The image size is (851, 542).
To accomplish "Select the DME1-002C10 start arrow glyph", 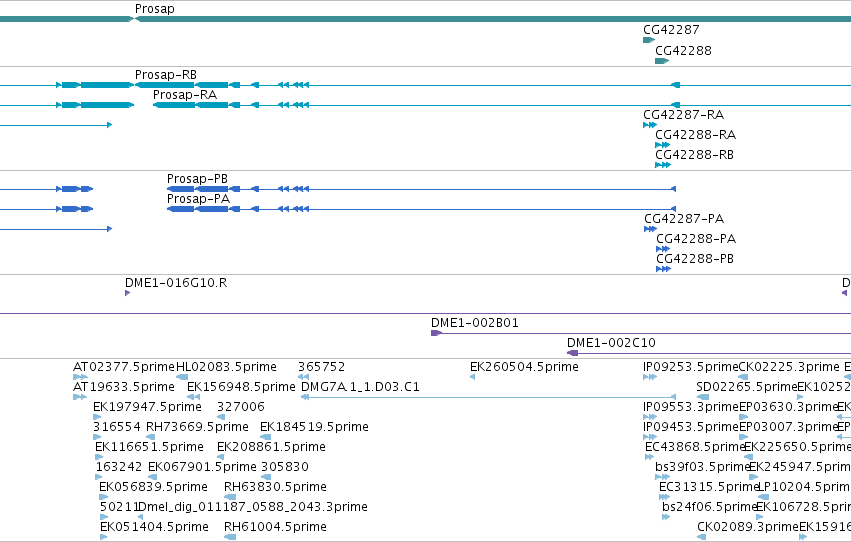I will tap(573, 353).
